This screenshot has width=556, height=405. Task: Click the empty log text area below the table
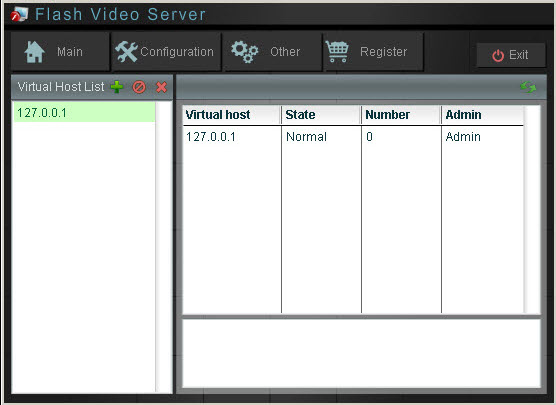pyautogui.click(x=361, y=353)
